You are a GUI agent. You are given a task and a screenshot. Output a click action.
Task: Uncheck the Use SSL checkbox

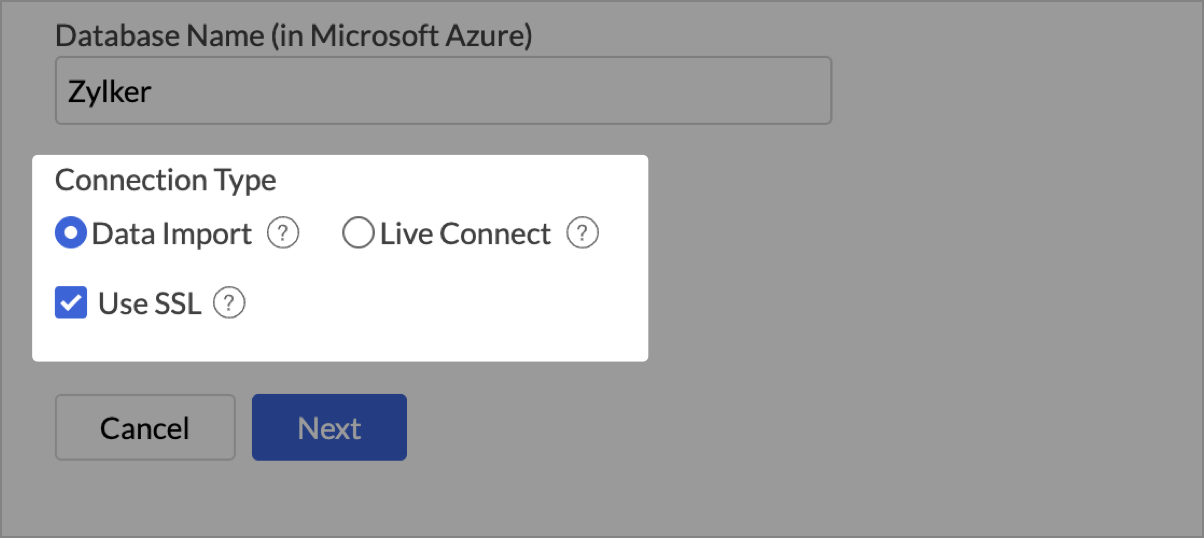[x=71, y=303]
